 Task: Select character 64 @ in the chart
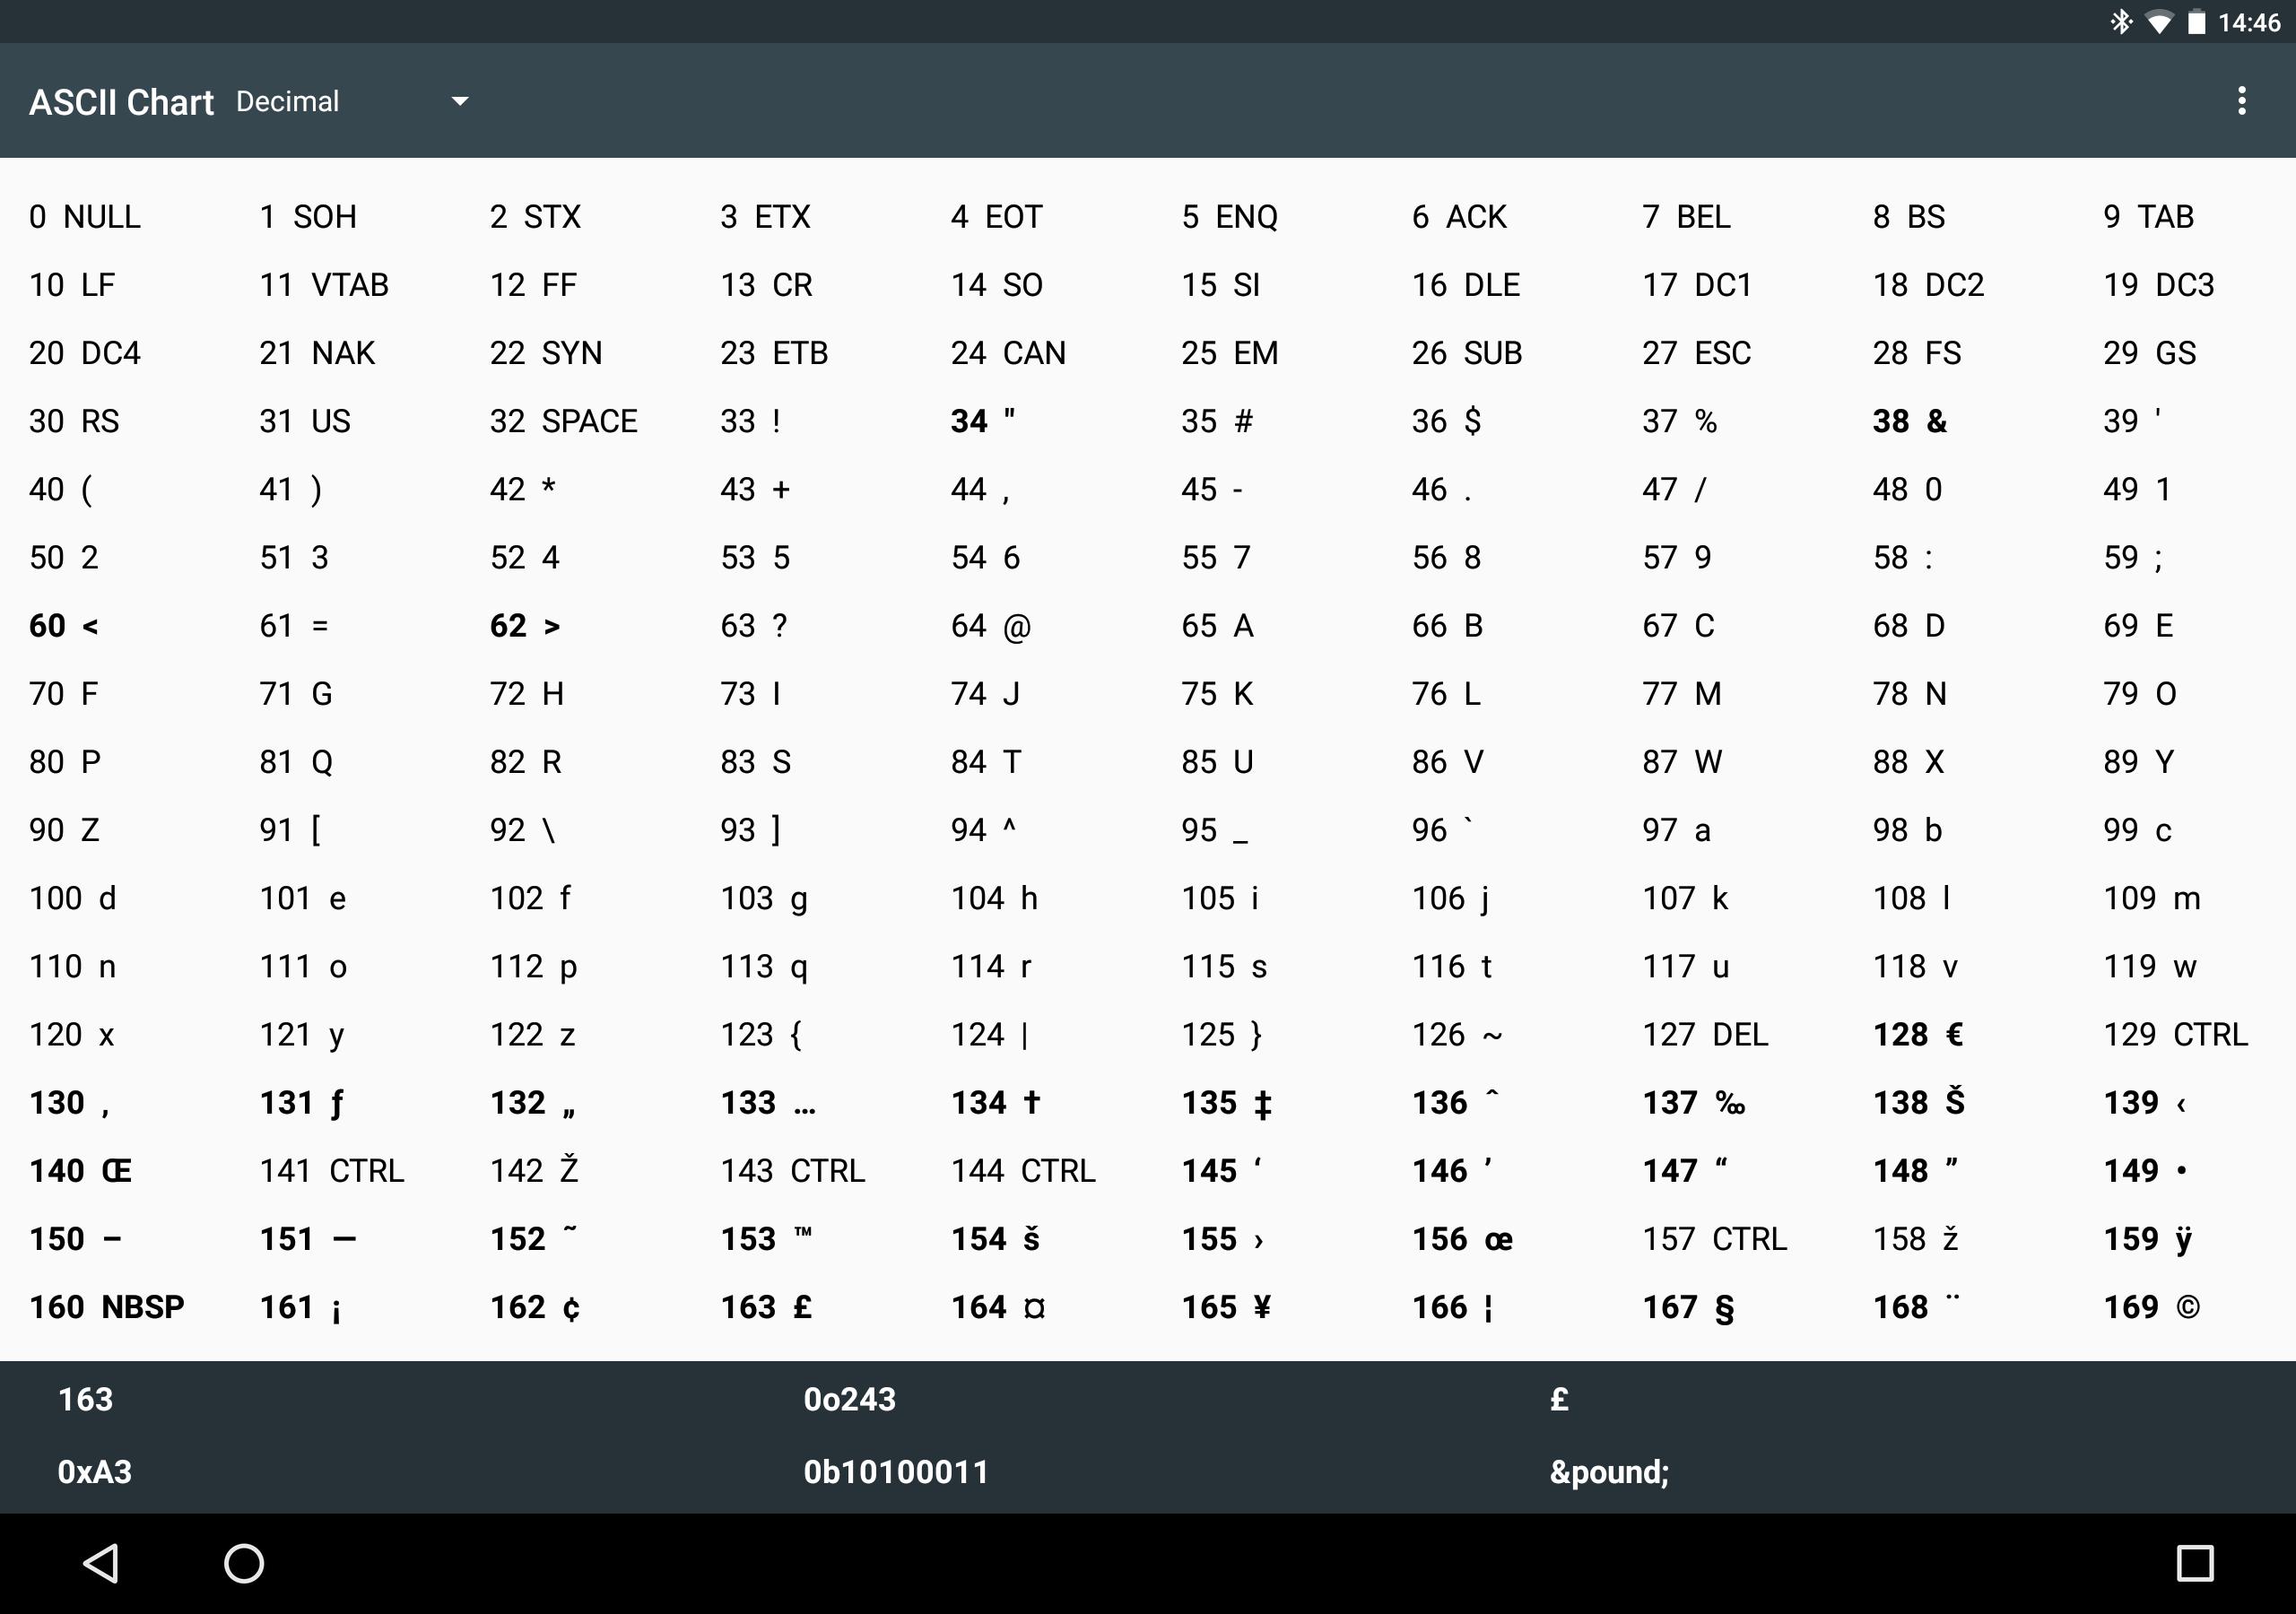[x=989, y=625]
